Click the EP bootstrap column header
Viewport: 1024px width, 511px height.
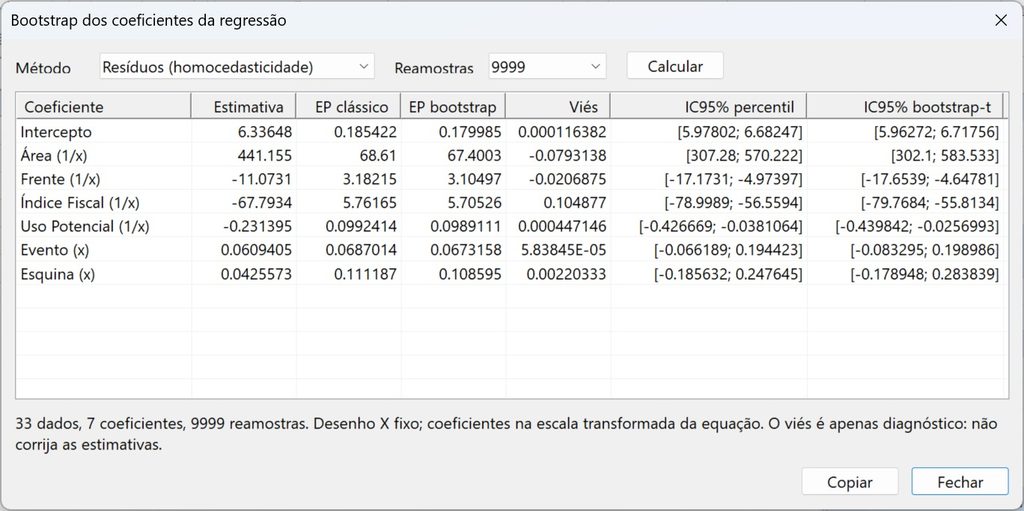click(453, 107)
